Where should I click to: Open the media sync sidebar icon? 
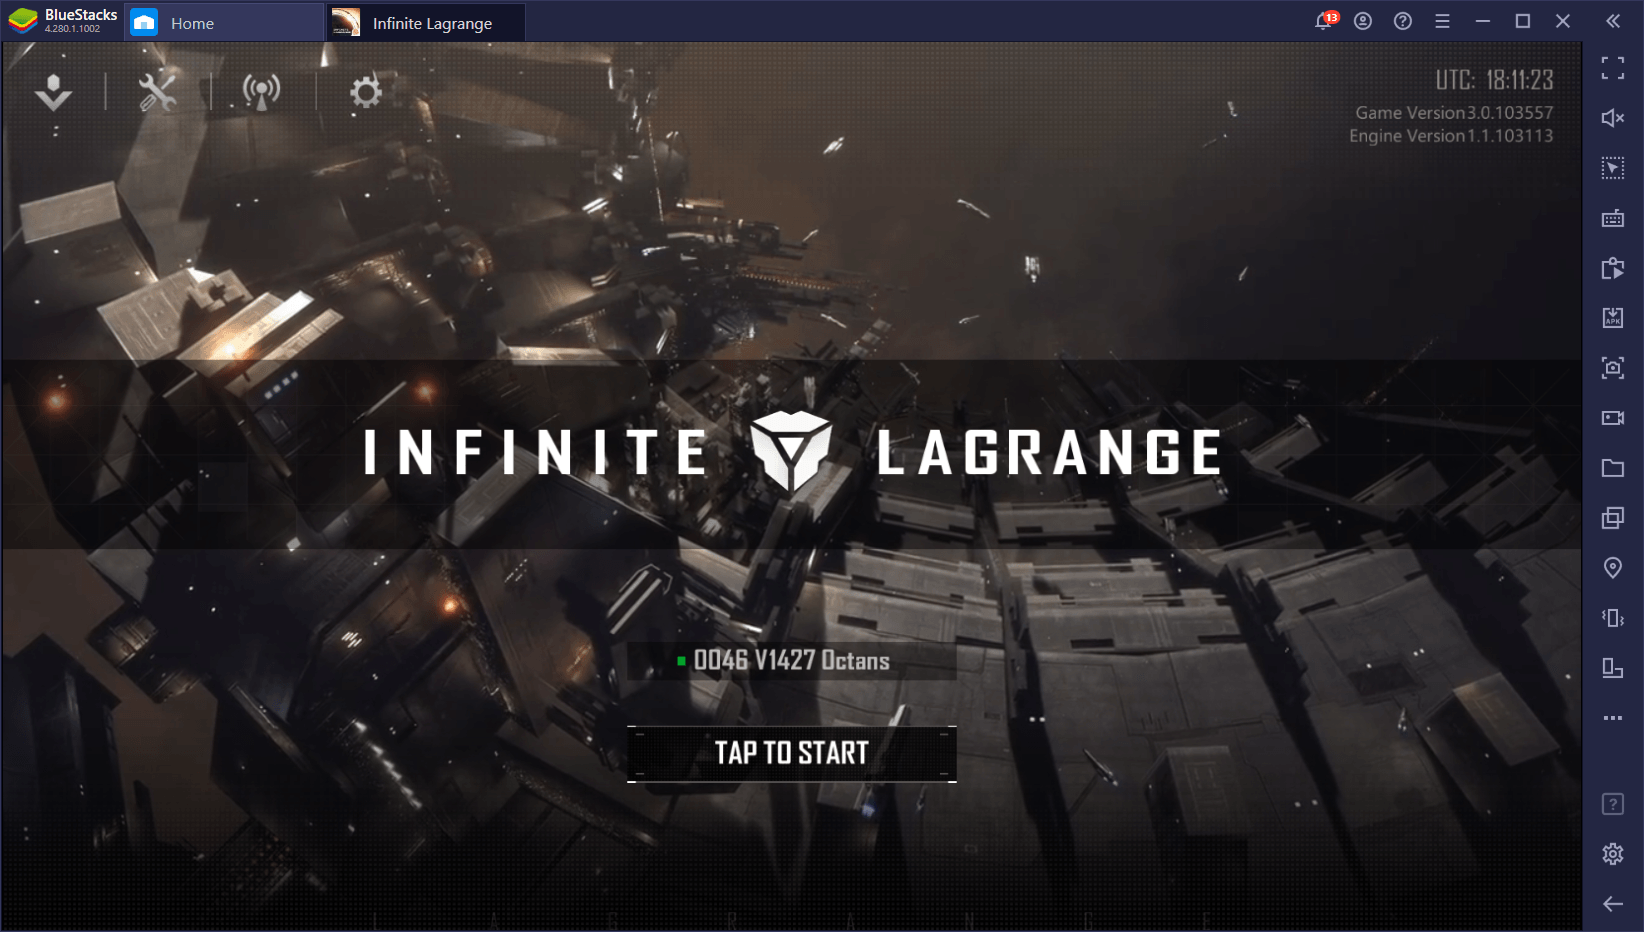[1613, 268]
